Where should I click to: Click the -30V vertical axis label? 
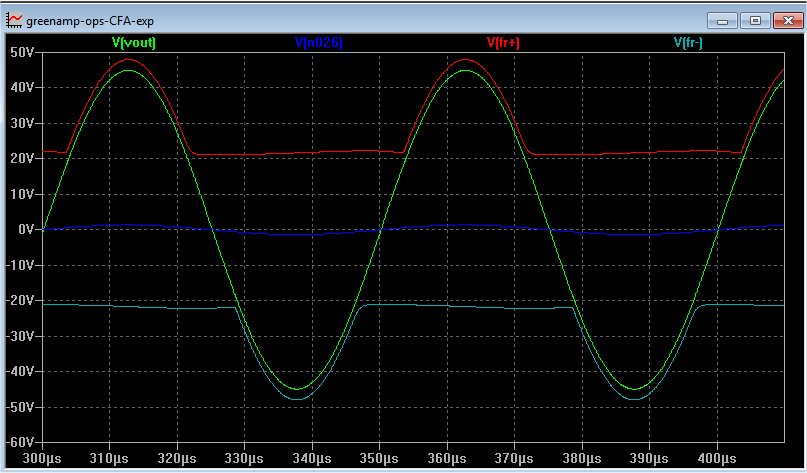tap(20, 336)
